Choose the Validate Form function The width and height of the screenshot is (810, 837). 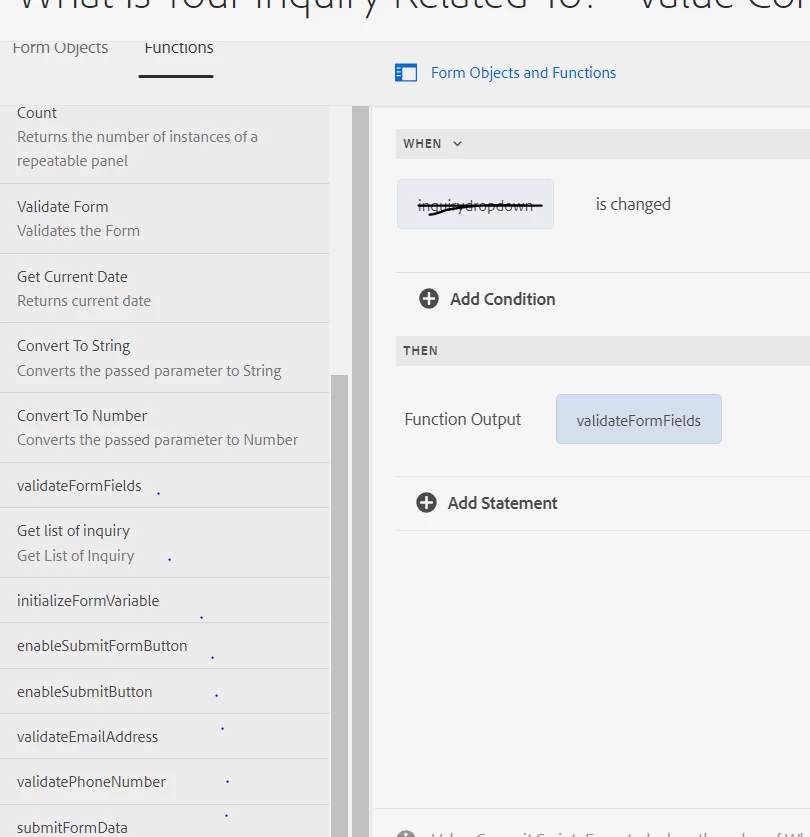coord(164,218)
